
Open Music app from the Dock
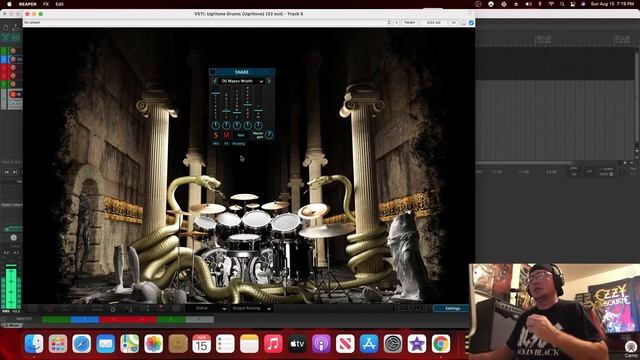[273, 344]
